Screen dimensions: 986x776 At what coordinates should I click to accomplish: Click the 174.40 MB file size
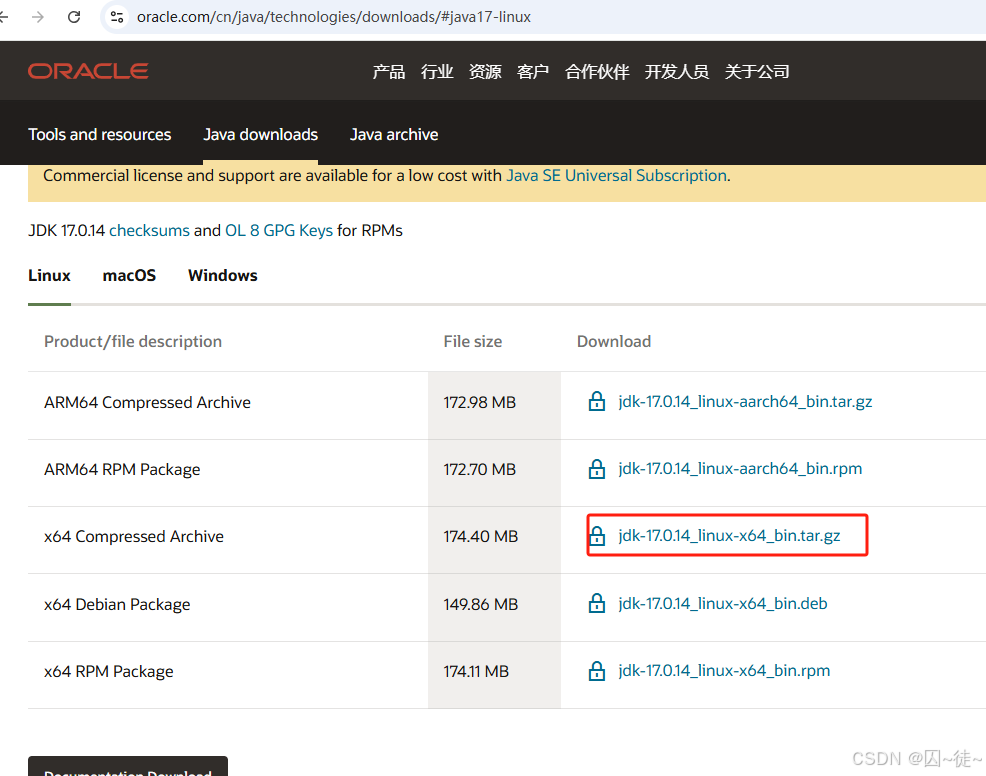click(480, 536)
